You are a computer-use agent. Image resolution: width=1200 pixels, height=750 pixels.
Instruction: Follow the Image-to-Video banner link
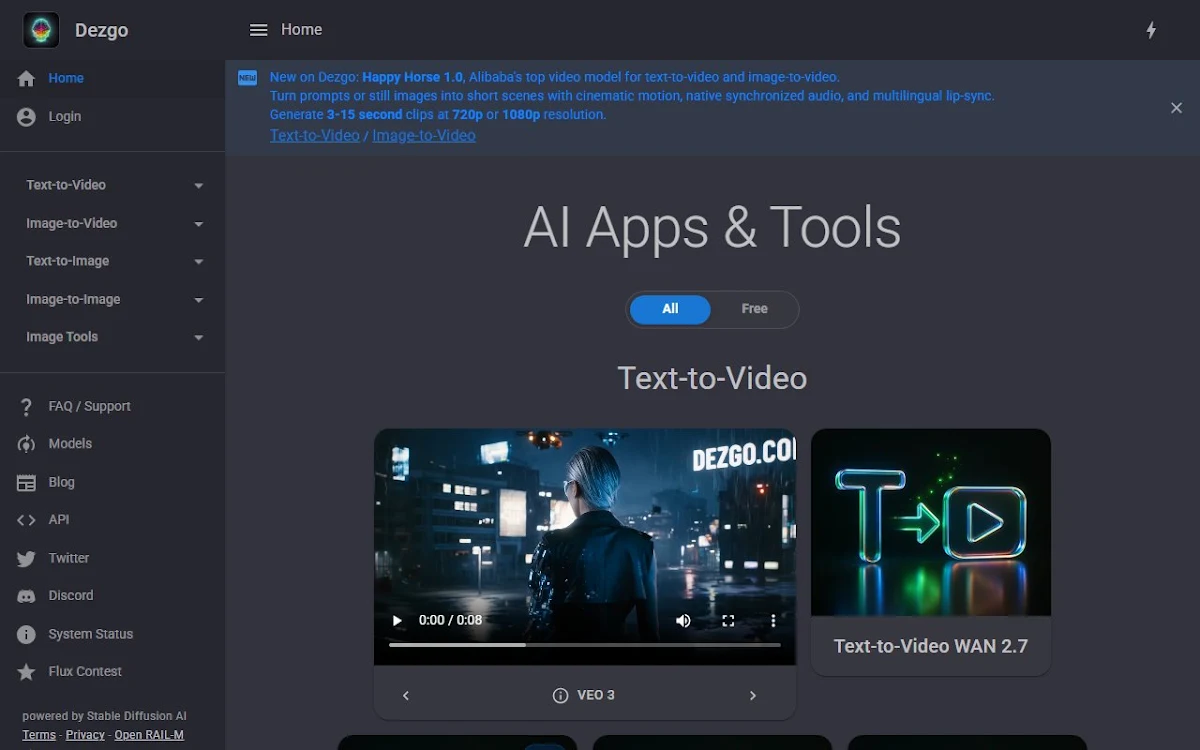(424, 135)
